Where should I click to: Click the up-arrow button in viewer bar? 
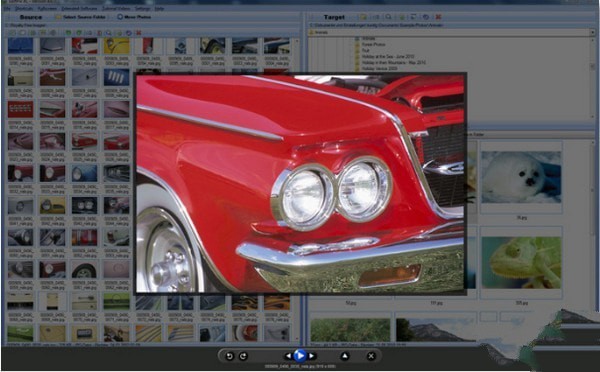(345, 356)
